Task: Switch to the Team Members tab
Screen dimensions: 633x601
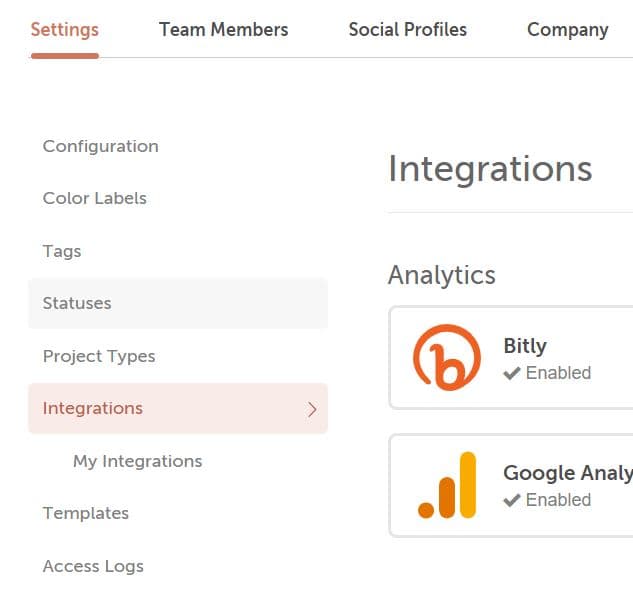Action: click(223, 29)
